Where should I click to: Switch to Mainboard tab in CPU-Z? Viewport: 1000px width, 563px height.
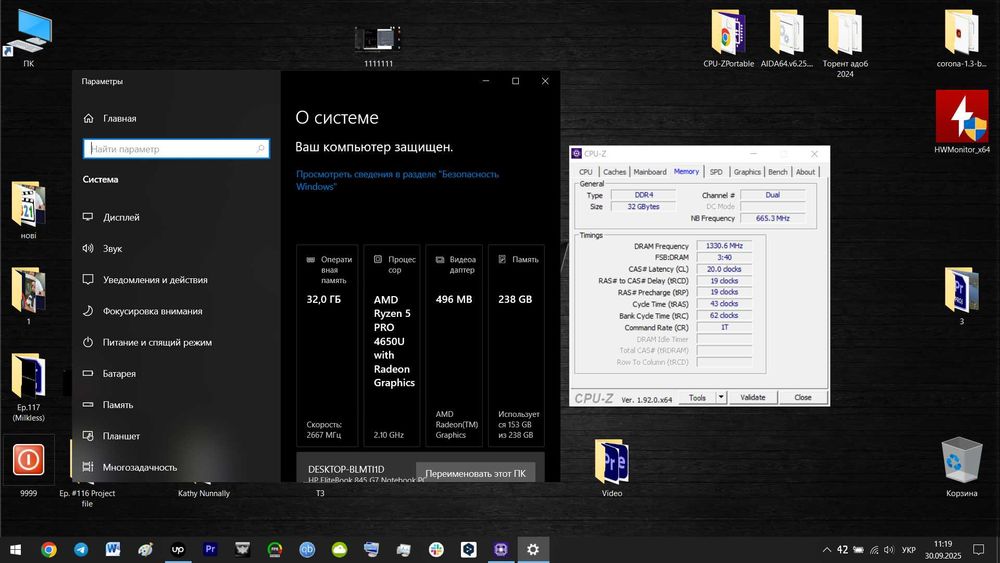tap(650, 172)
